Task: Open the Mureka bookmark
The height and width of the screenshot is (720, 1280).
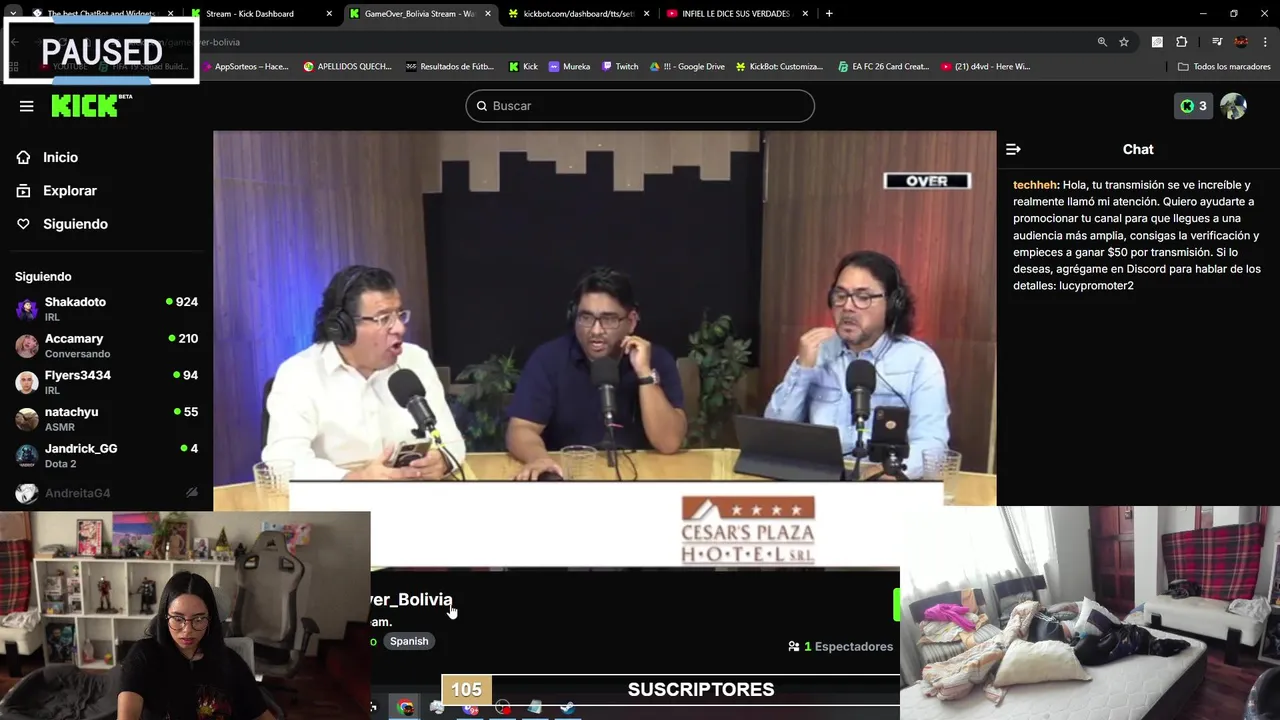Action: pyautogui.click(x=569, y=67)
